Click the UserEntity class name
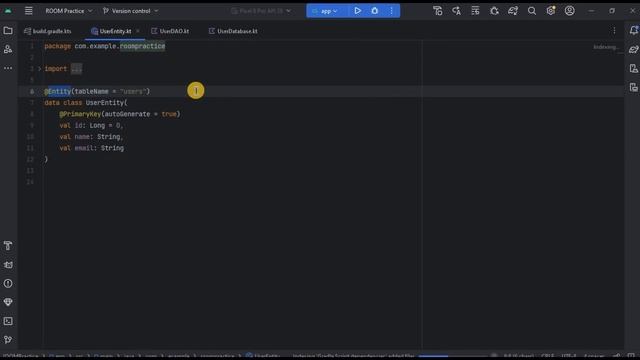This screenshot has height=360, width=640. (104, 103)
